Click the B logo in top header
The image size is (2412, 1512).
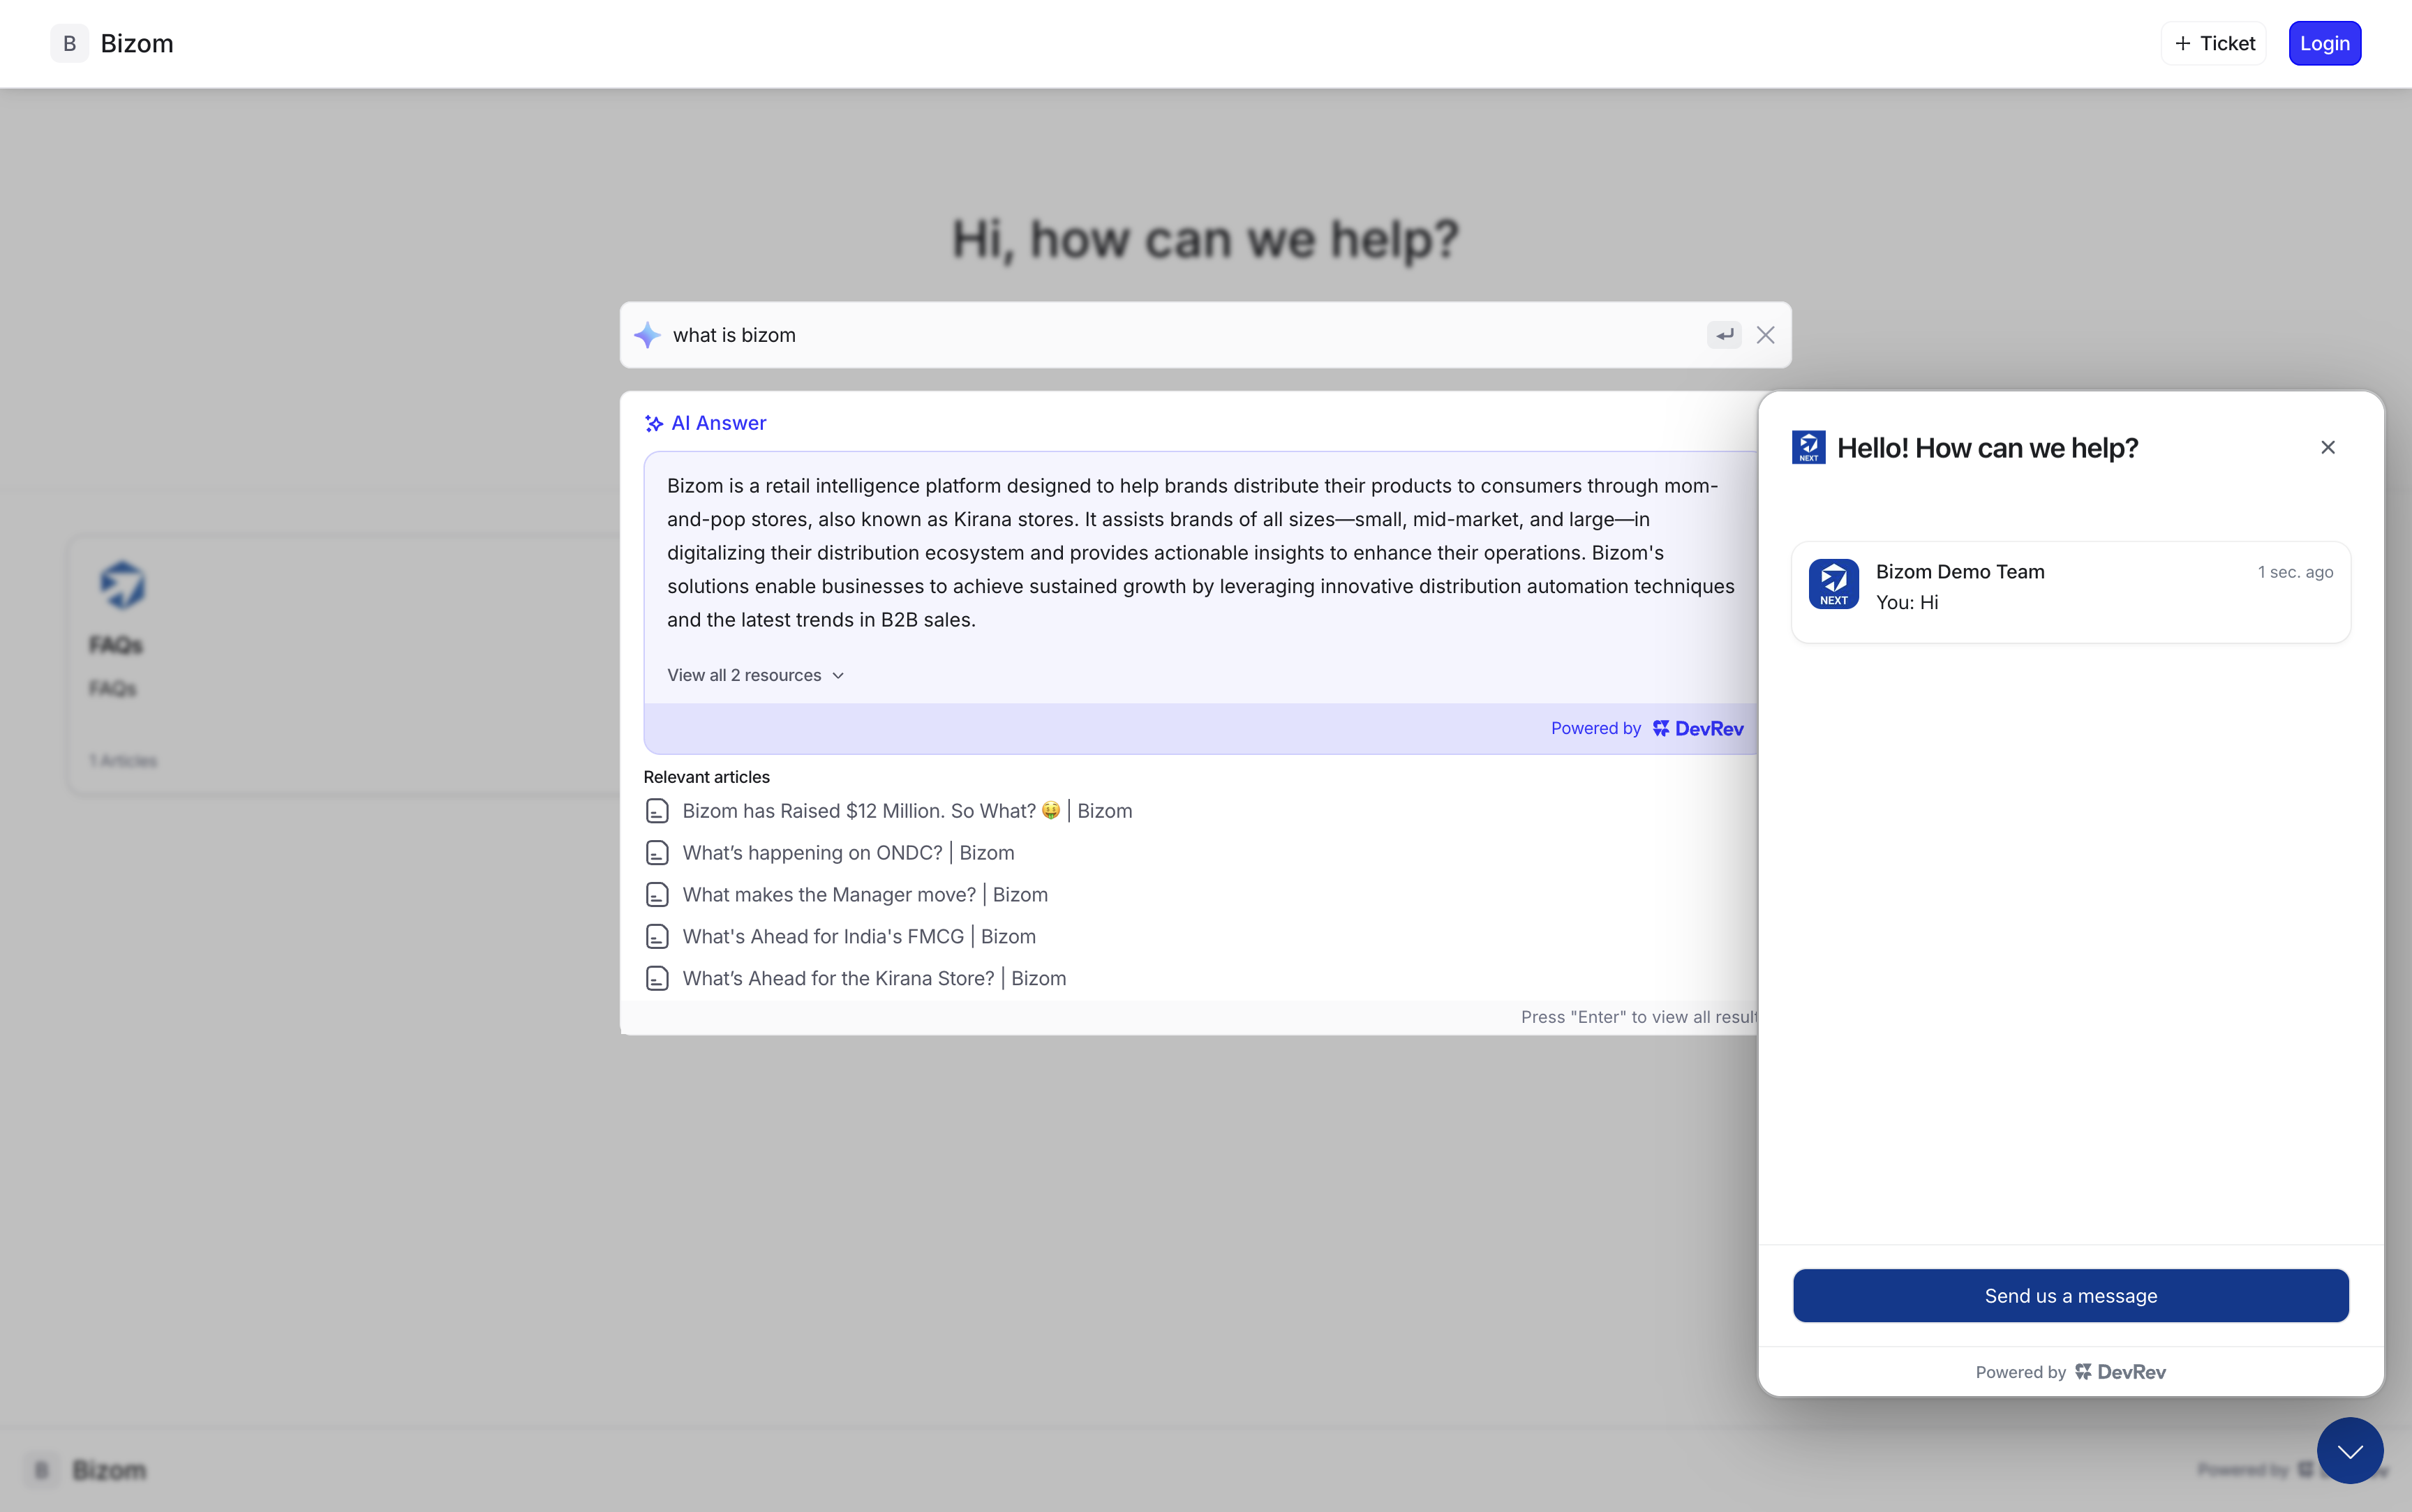pos(69,43)
